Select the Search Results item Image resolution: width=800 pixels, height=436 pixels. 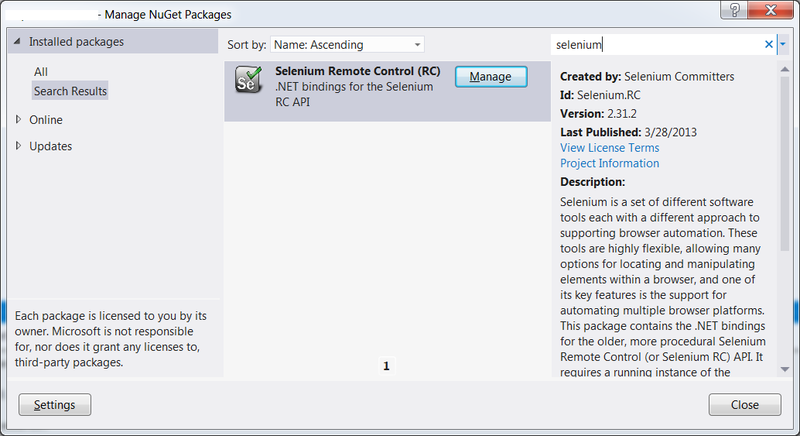[70, 91]
